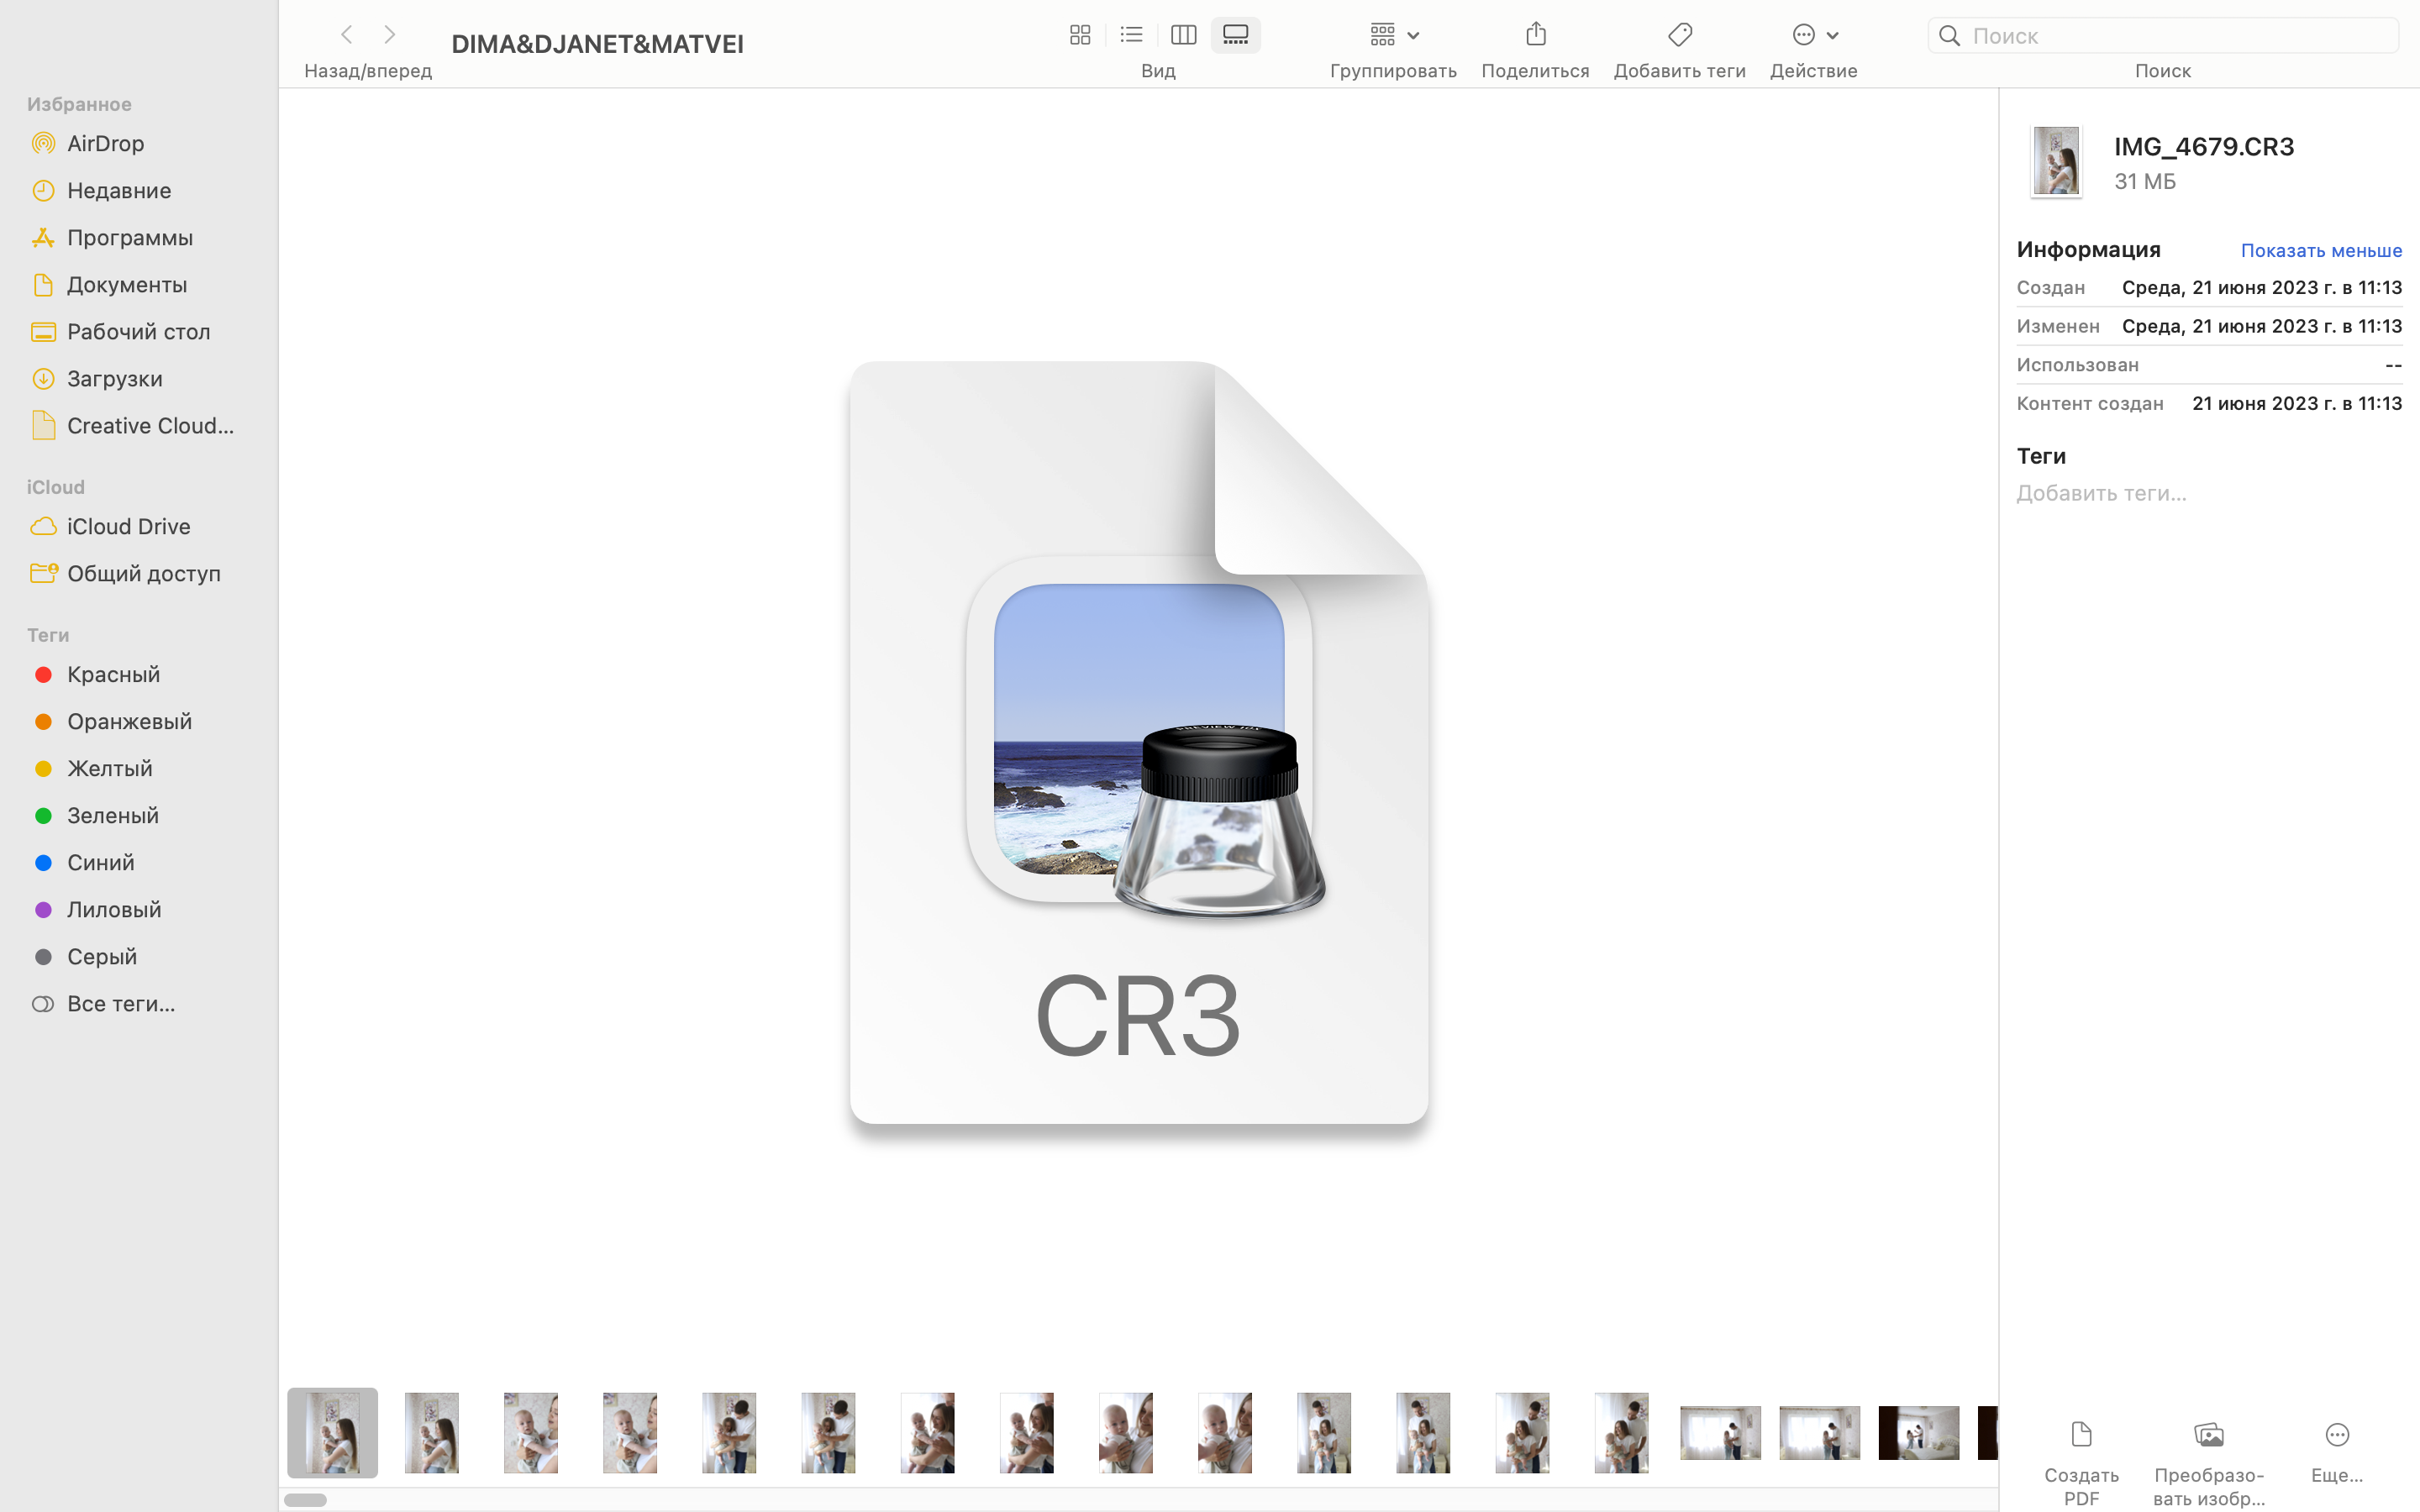The width and height of the screenshot is (2420, 1512).
Task: Toggle the column view icon
Action: (1185, 34)
